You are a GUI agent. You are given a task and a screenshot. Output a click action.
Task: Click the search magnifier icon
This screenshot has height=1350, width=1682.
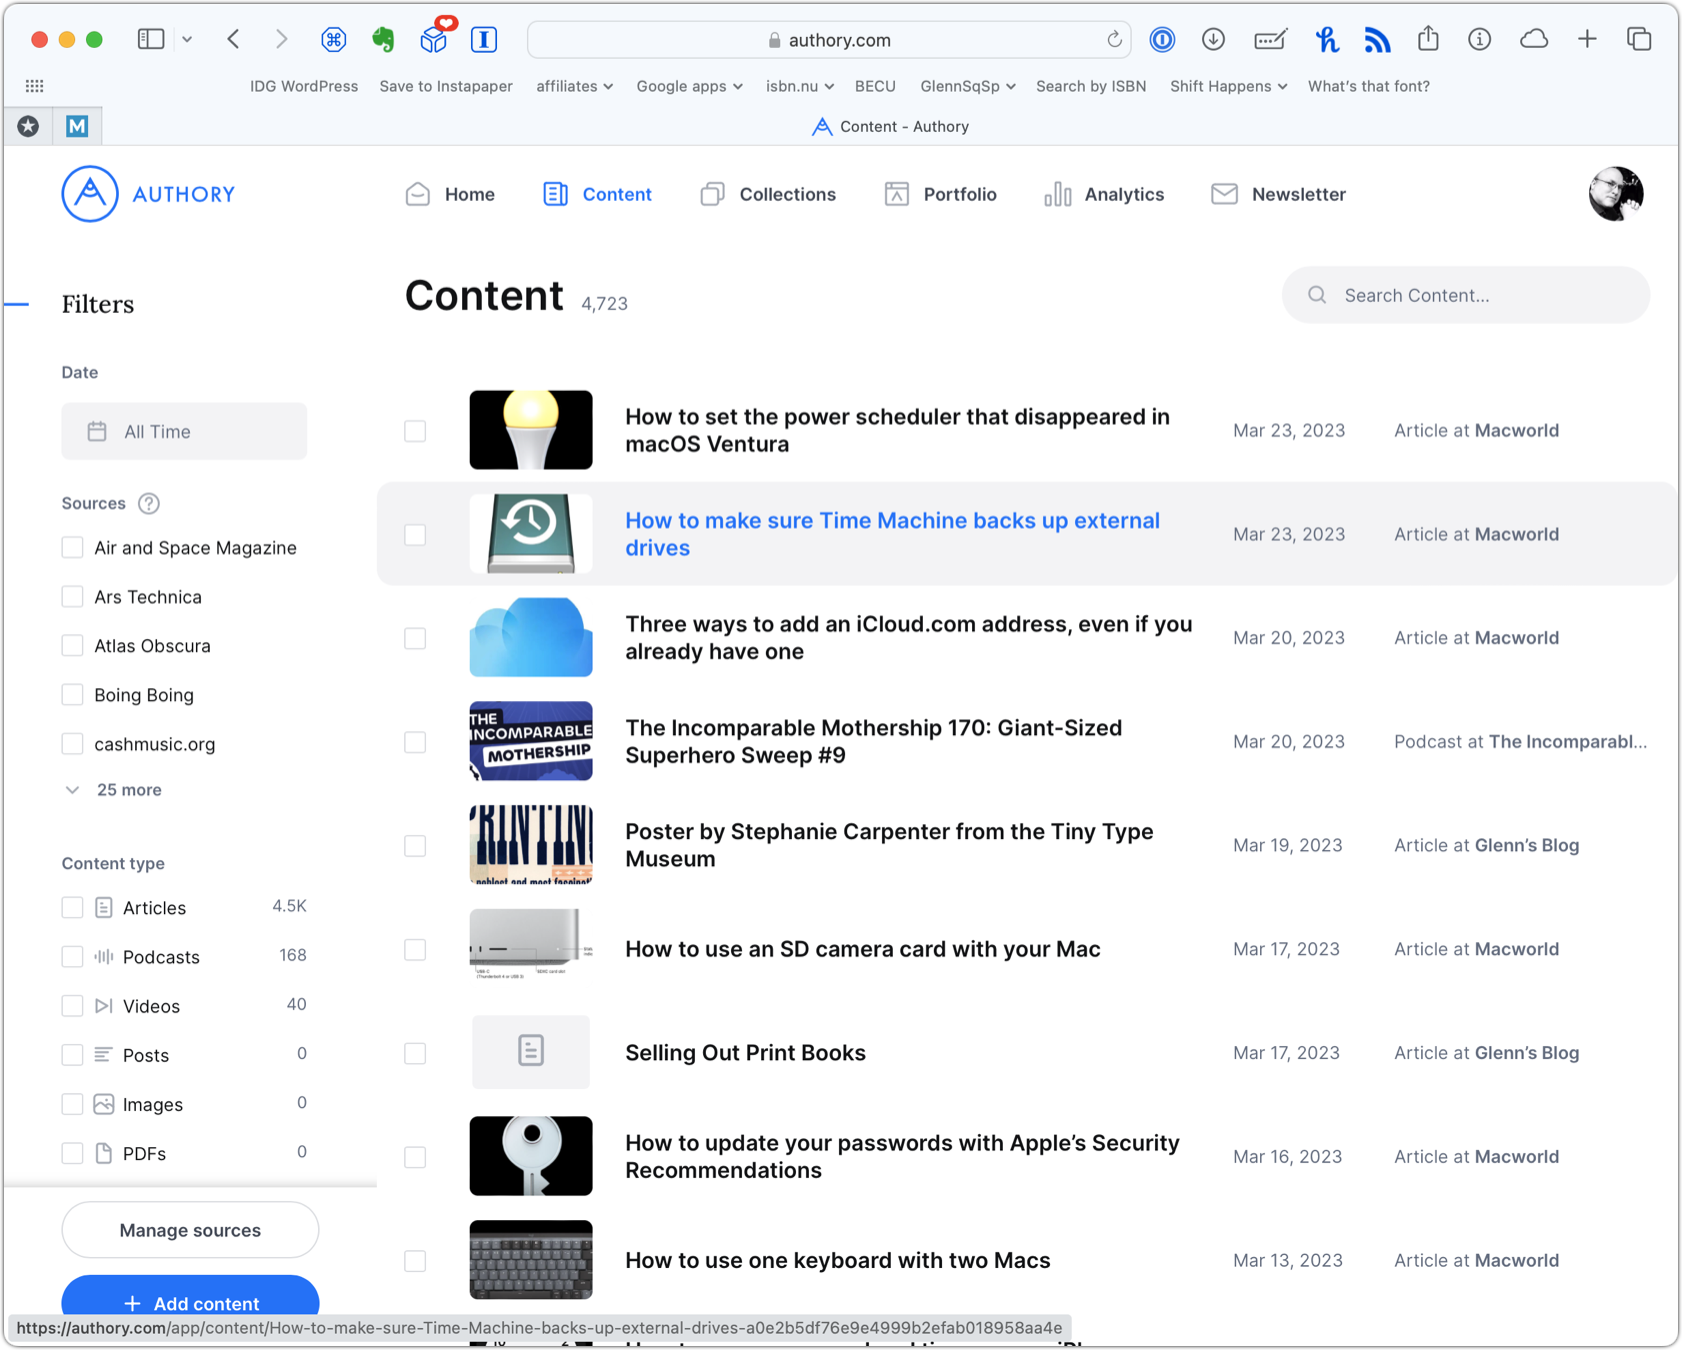coord(1317,295)
